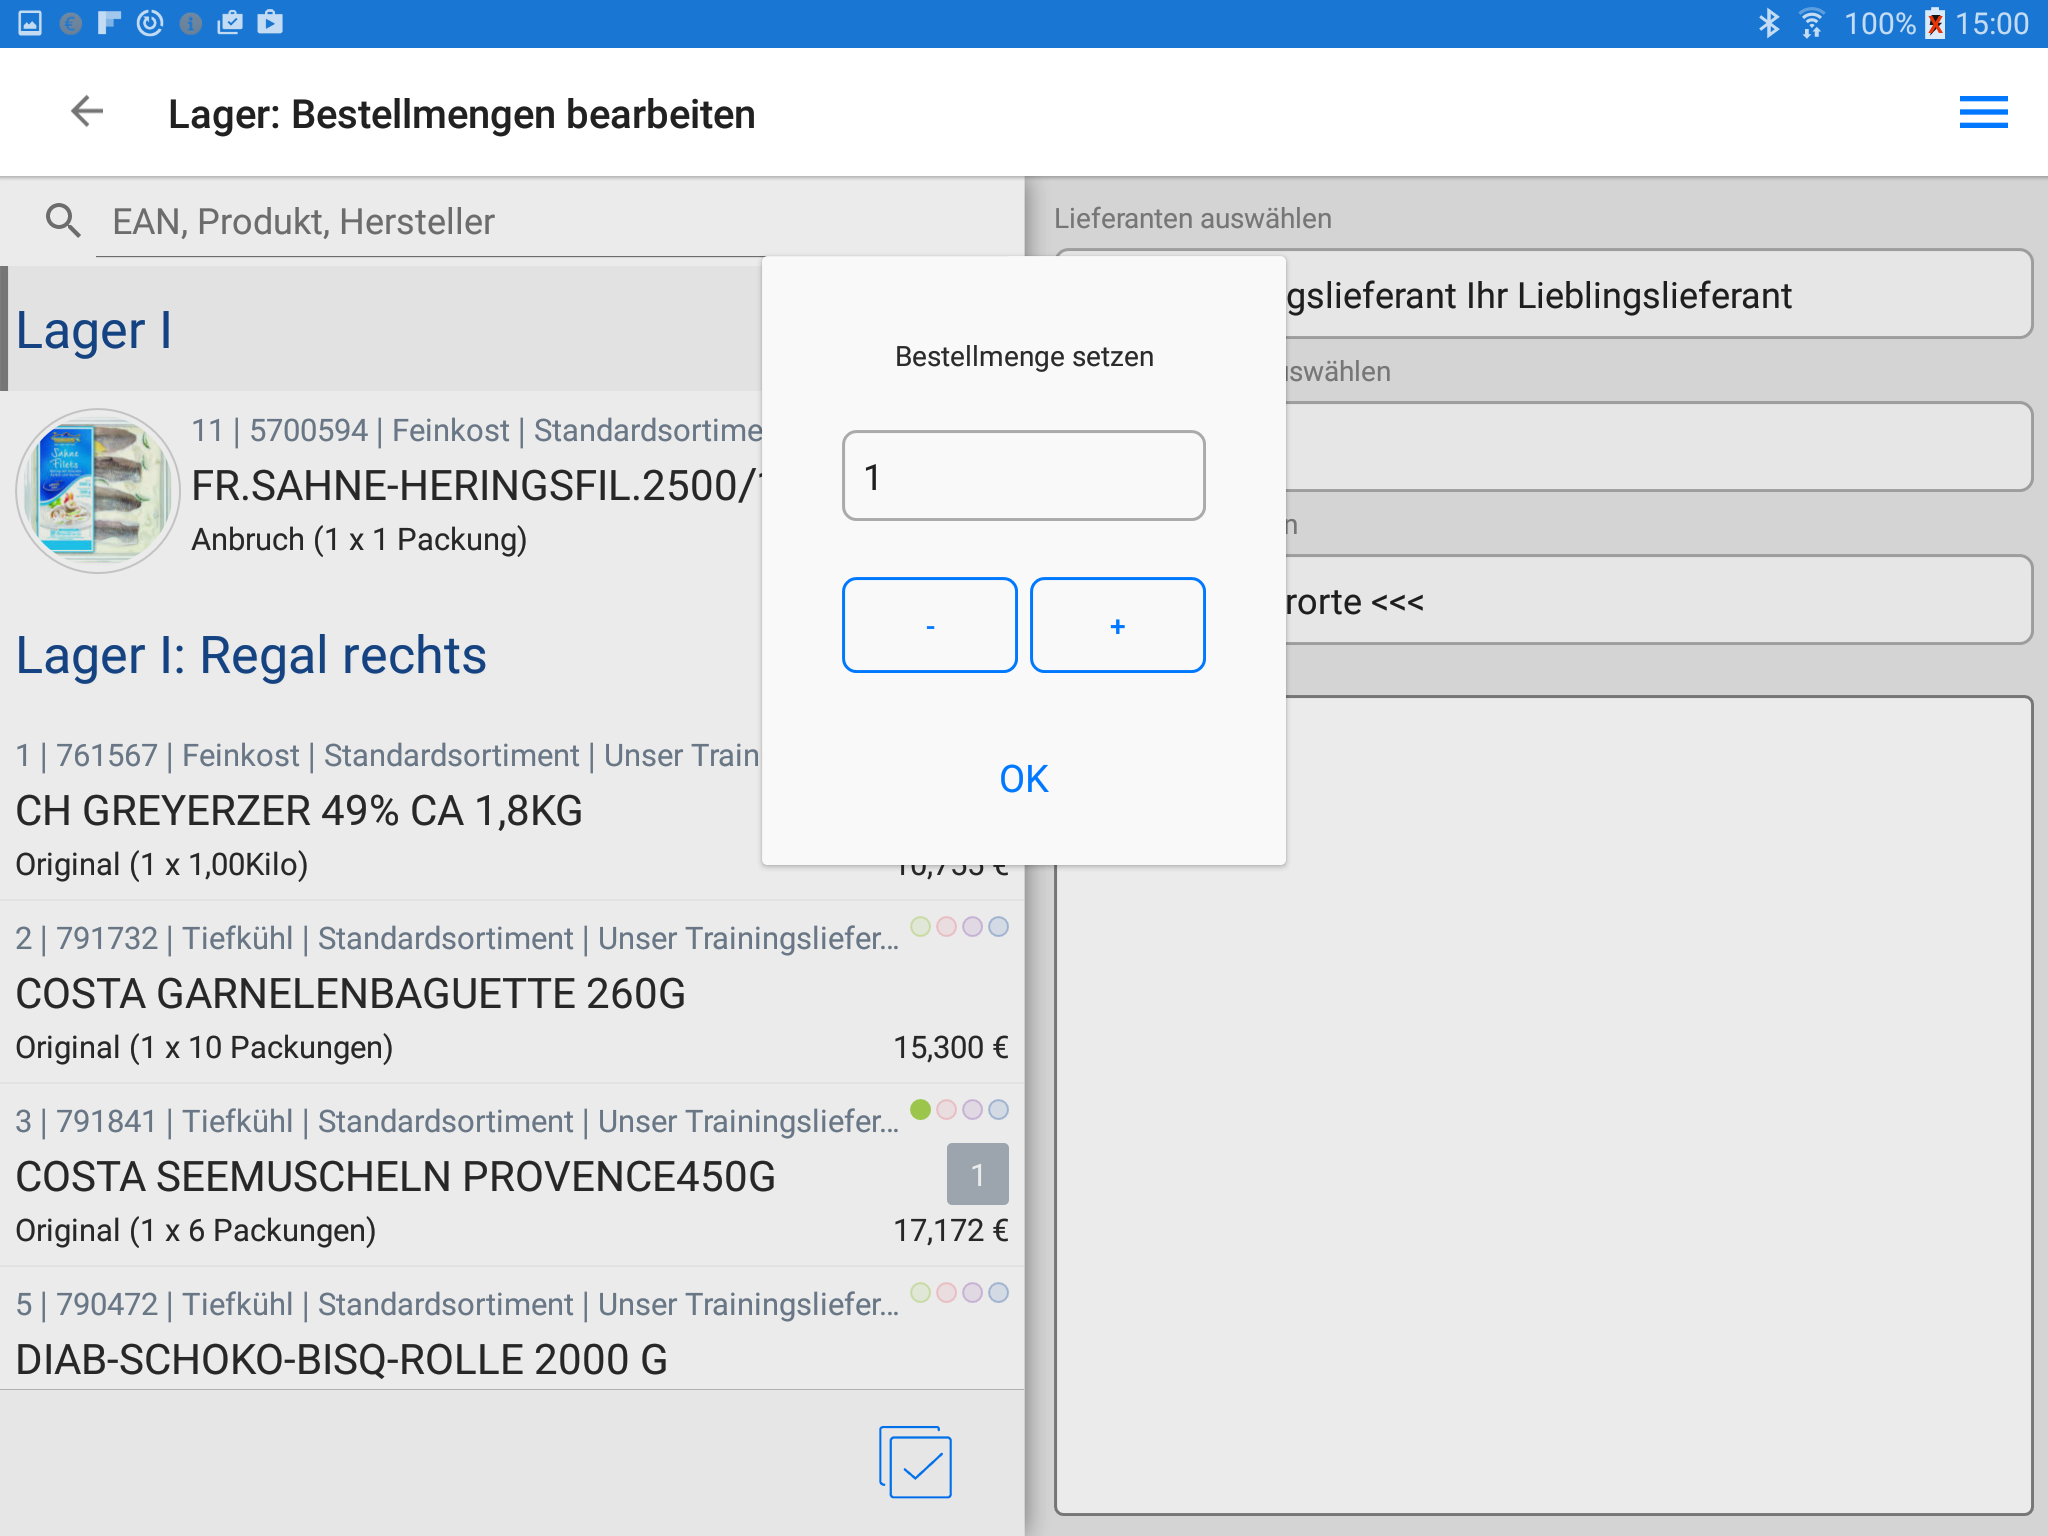Click the WiFi status icon
This screenshot has width=2048, height=1536.
coord(1811,23)
